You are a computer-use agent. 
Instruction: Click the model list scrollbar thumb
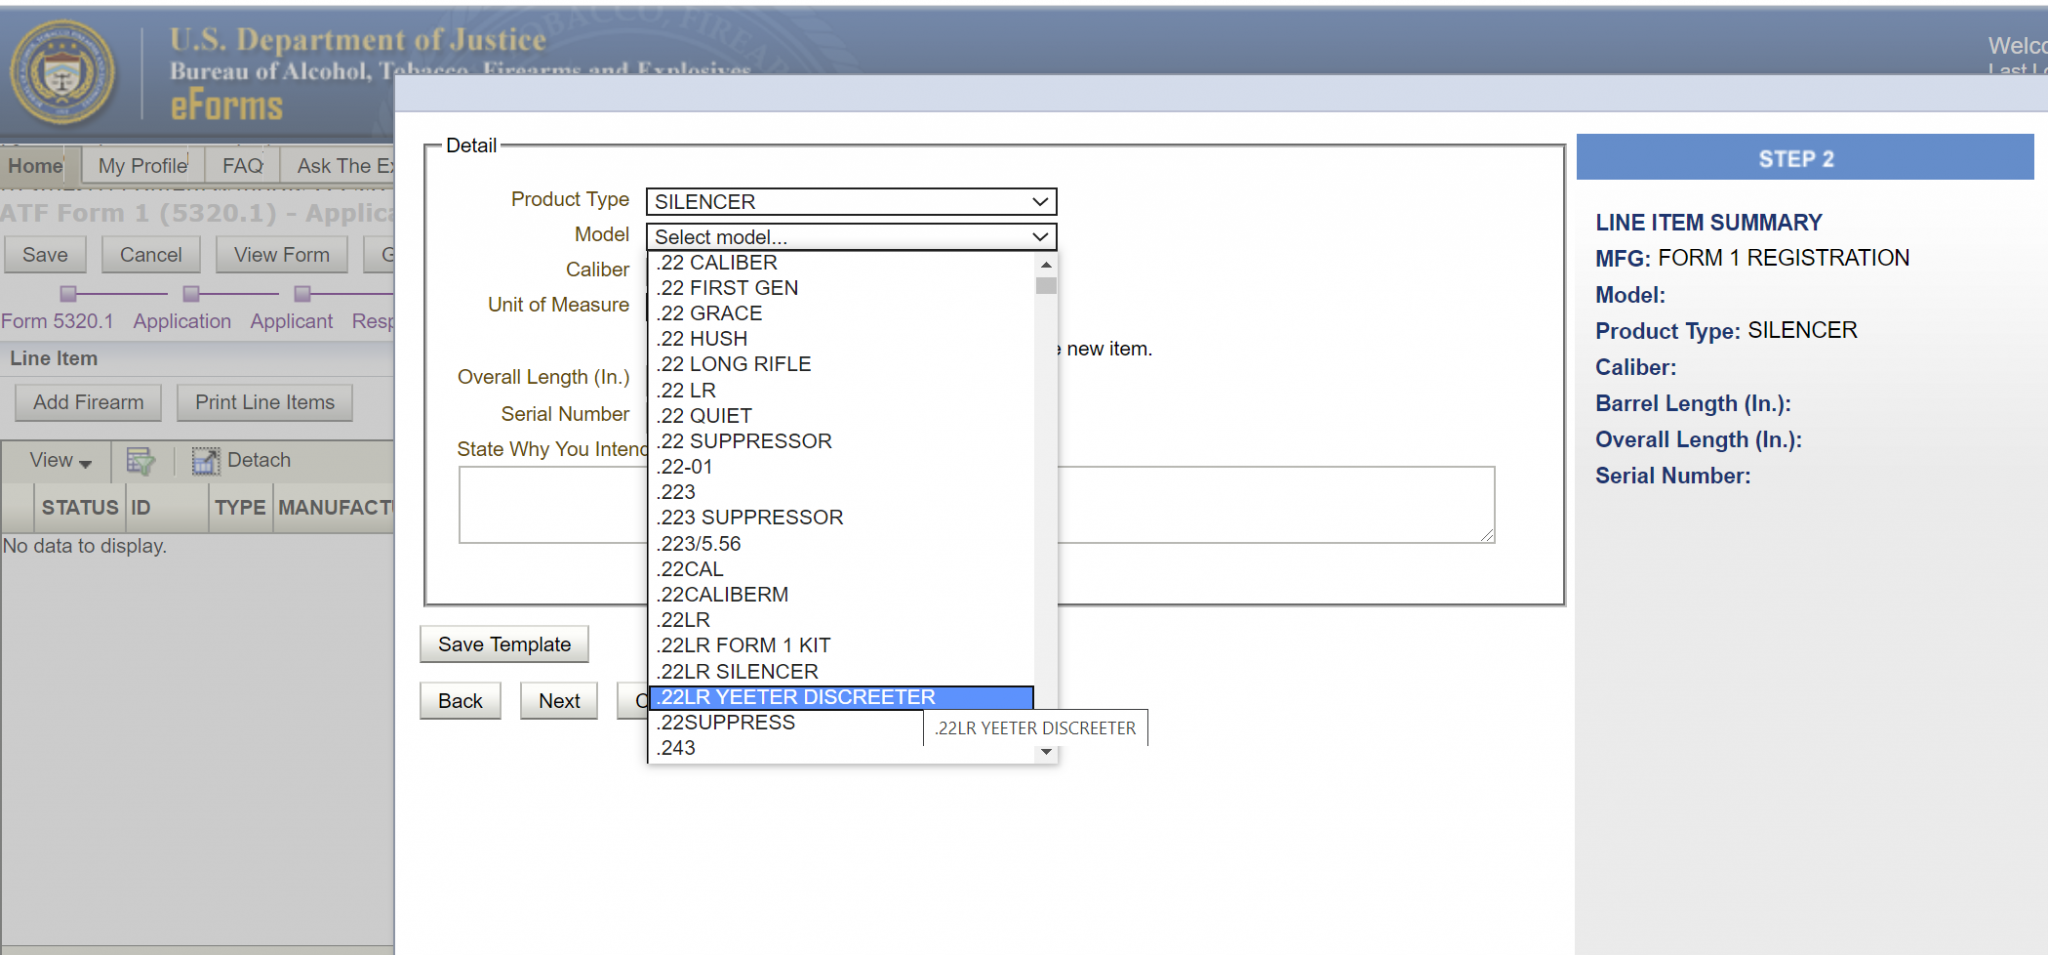point(1046,286)
